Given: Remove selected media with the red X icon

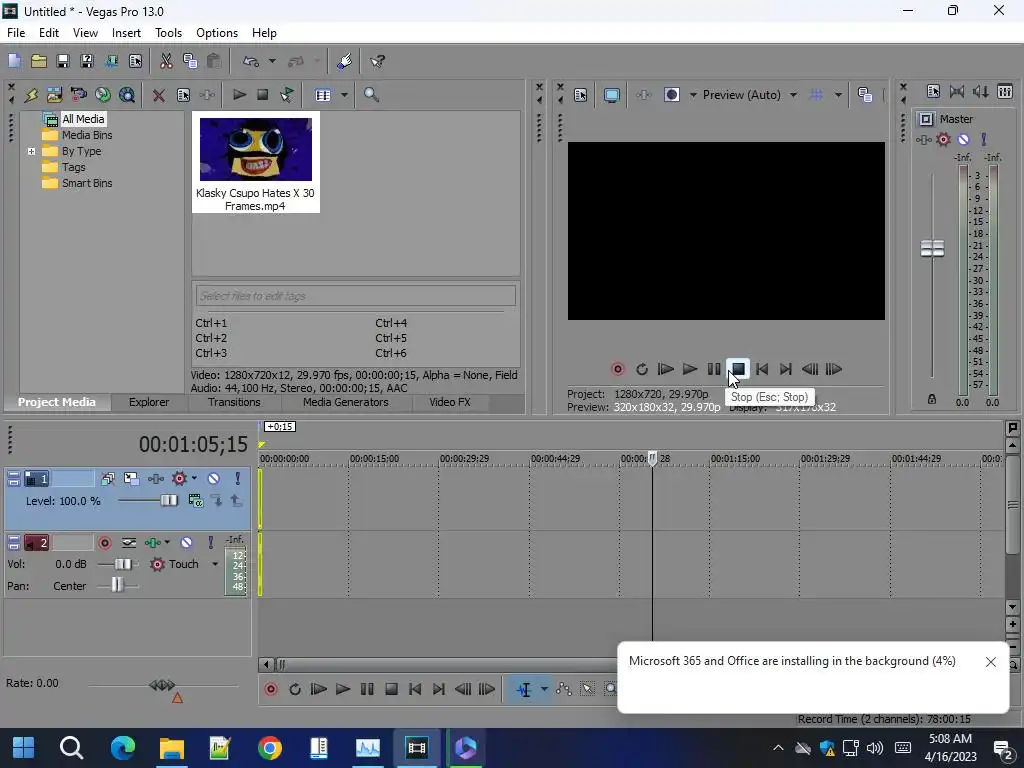Looking at the screenshot, I should pos(158,95).
